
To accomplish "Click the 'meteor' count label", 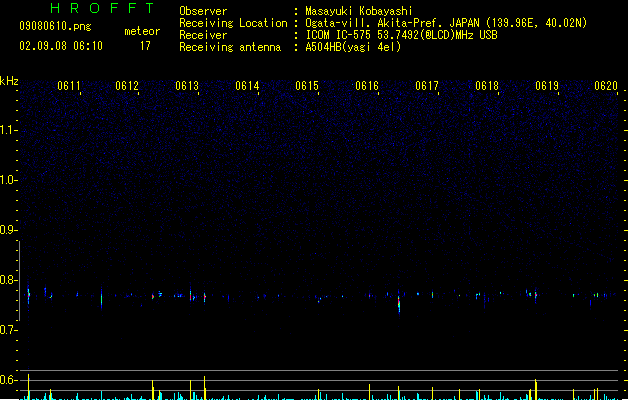I will click(x=142, y=31).
